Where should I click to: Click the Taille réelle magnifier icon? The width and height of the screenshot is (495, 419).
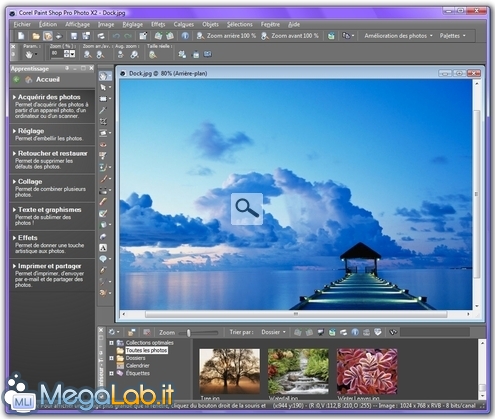click(x=153, y=55)
